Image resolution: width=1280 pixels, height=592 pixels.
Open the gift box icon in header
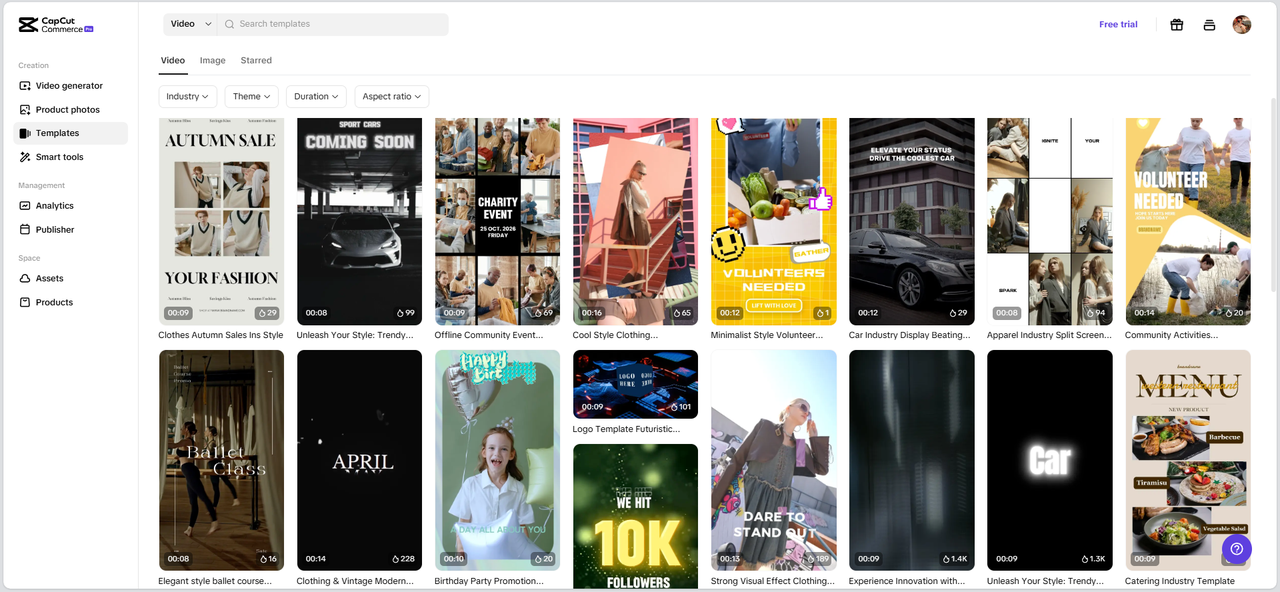click(1176, 25)
